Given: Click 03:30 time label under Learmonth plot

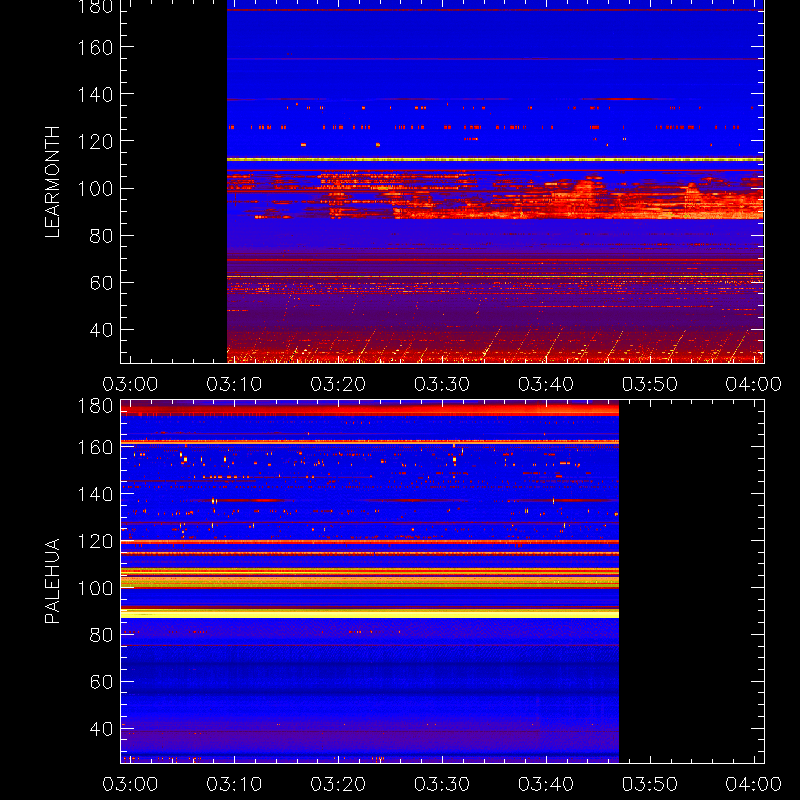Looking at the screenshot, I should (442, 384).
